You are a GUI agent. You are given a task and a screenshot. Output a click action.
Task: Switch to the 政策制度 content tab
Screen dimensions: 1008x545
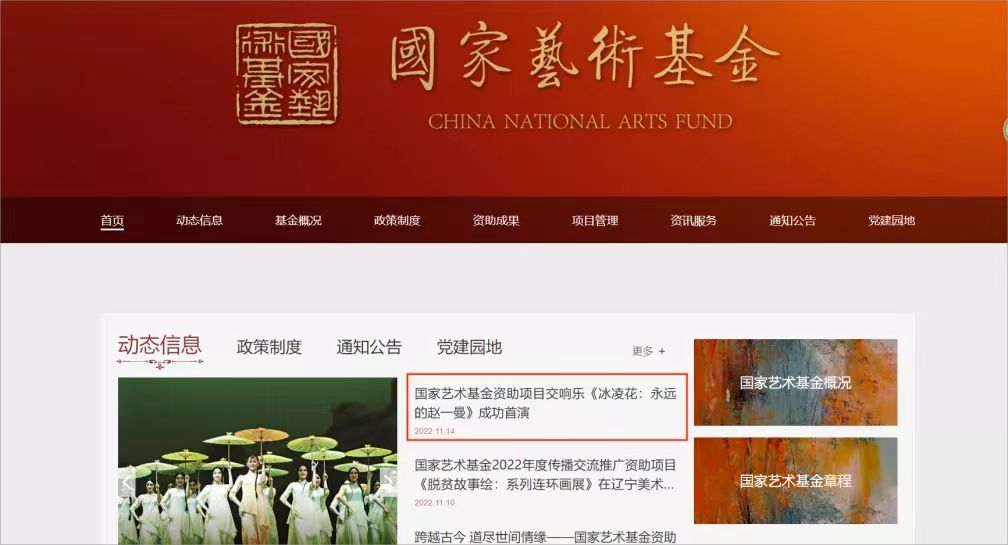(x=269, y=347)
